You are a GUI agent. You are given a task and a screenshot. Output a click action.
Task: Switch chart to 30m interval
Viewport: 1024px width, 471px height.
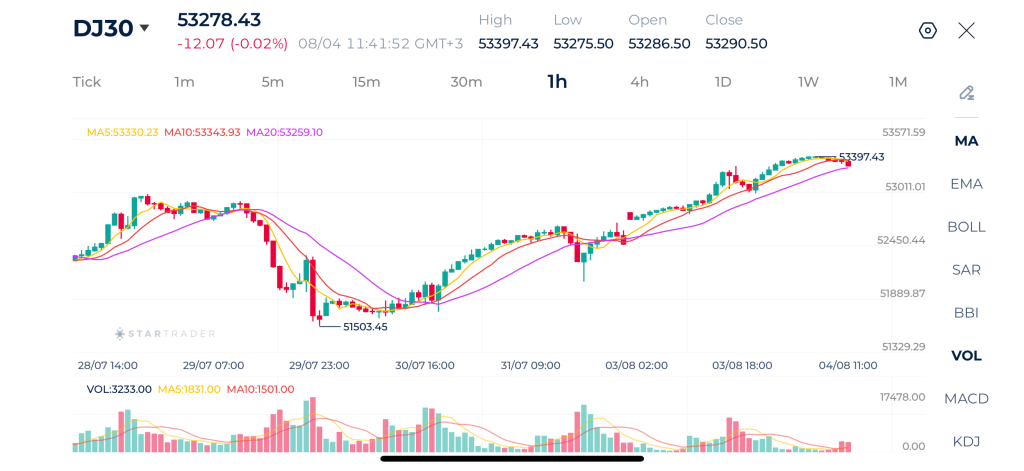click(466, 82)
